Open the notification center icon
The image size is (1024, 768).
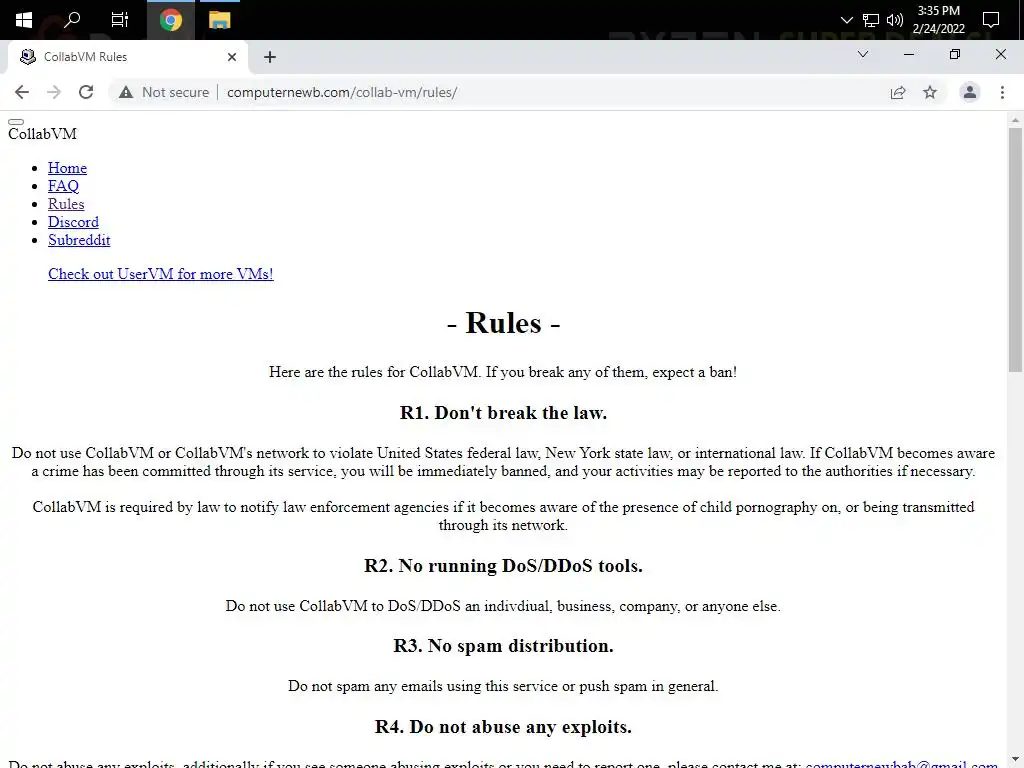pos(991,20)
